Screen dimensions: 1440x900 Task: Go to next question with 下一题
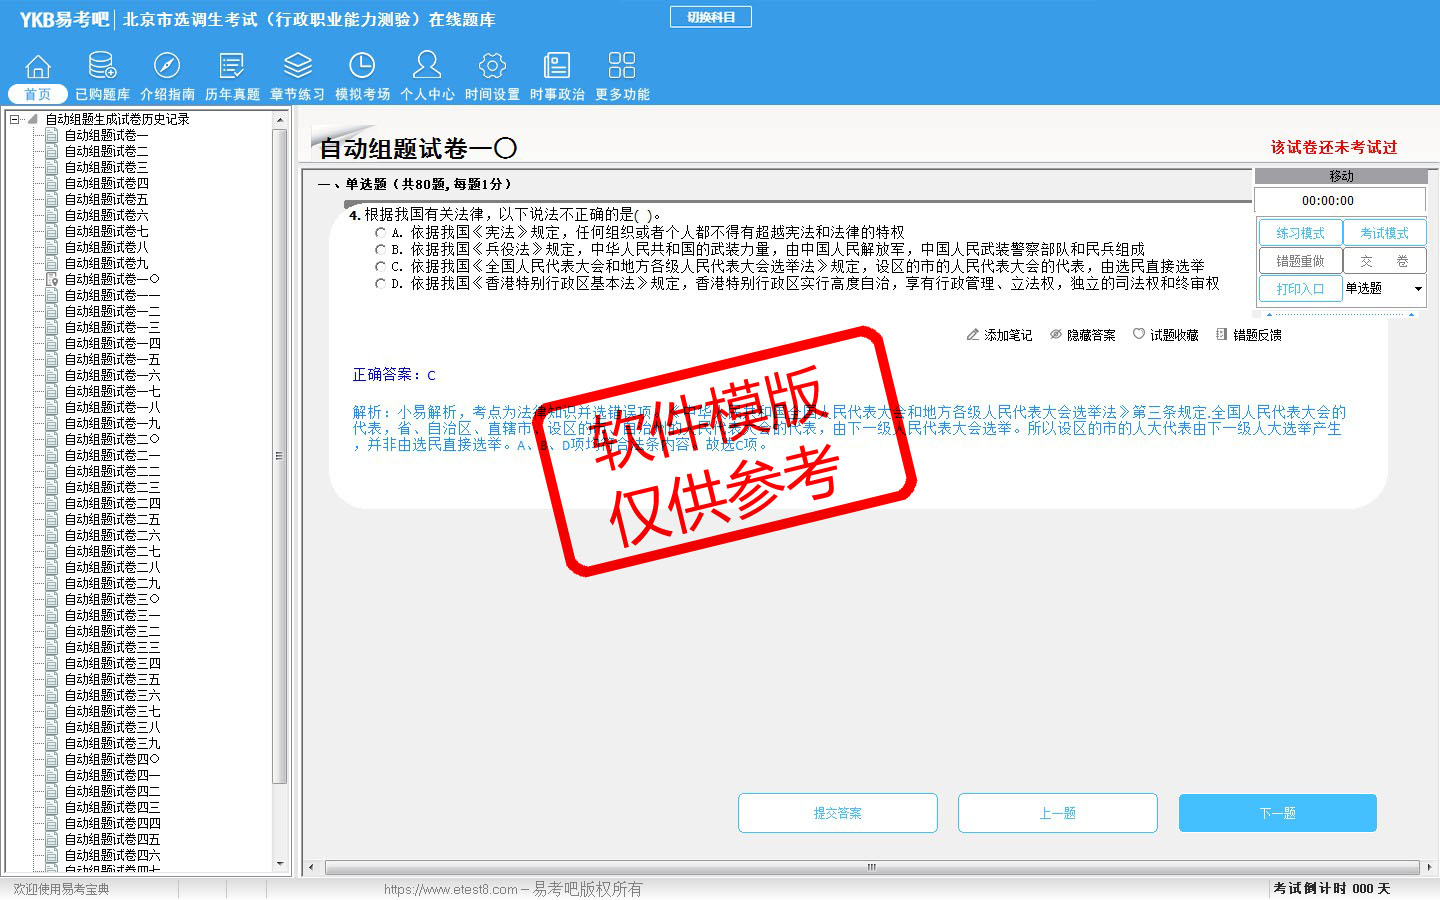[x=1277, y=813]
